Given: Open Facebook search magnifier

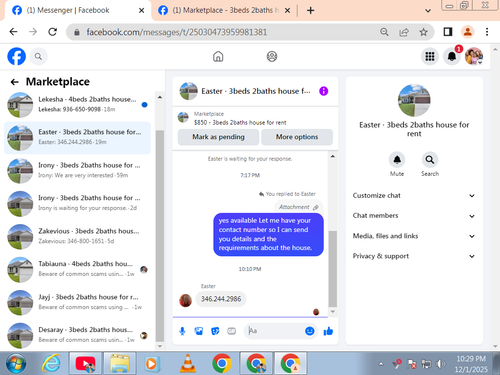Looking at the screenshot, I should (x=38, y=57).
